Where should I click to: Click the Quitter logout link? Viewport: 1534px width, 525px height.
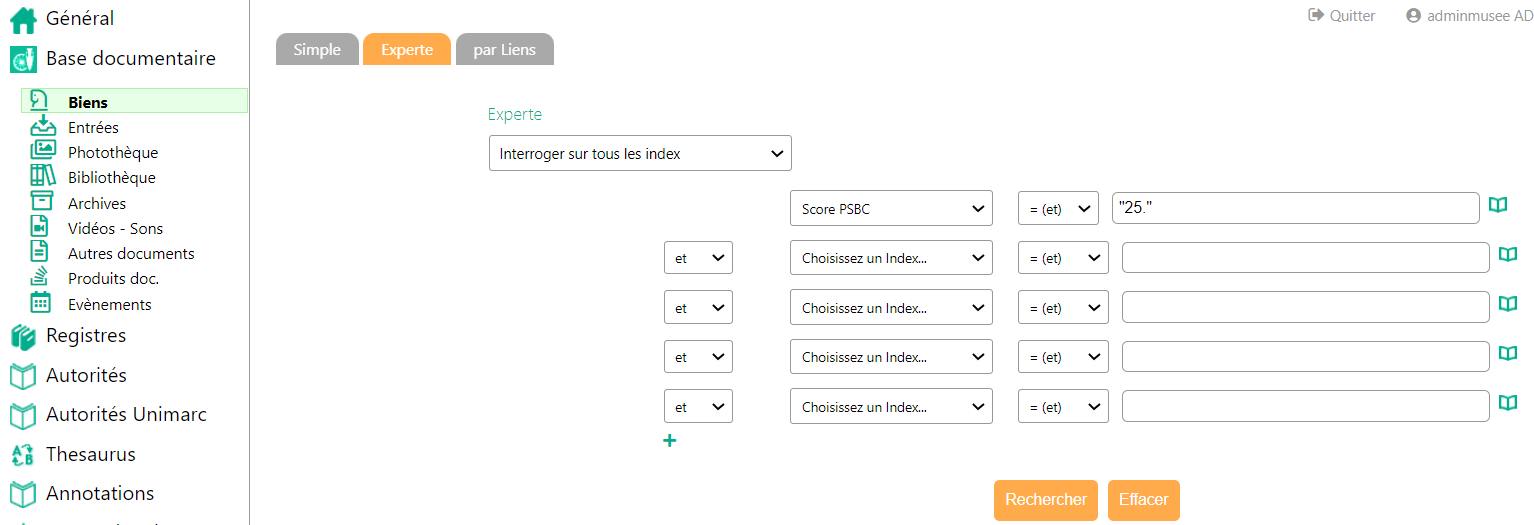point(1342,16)
